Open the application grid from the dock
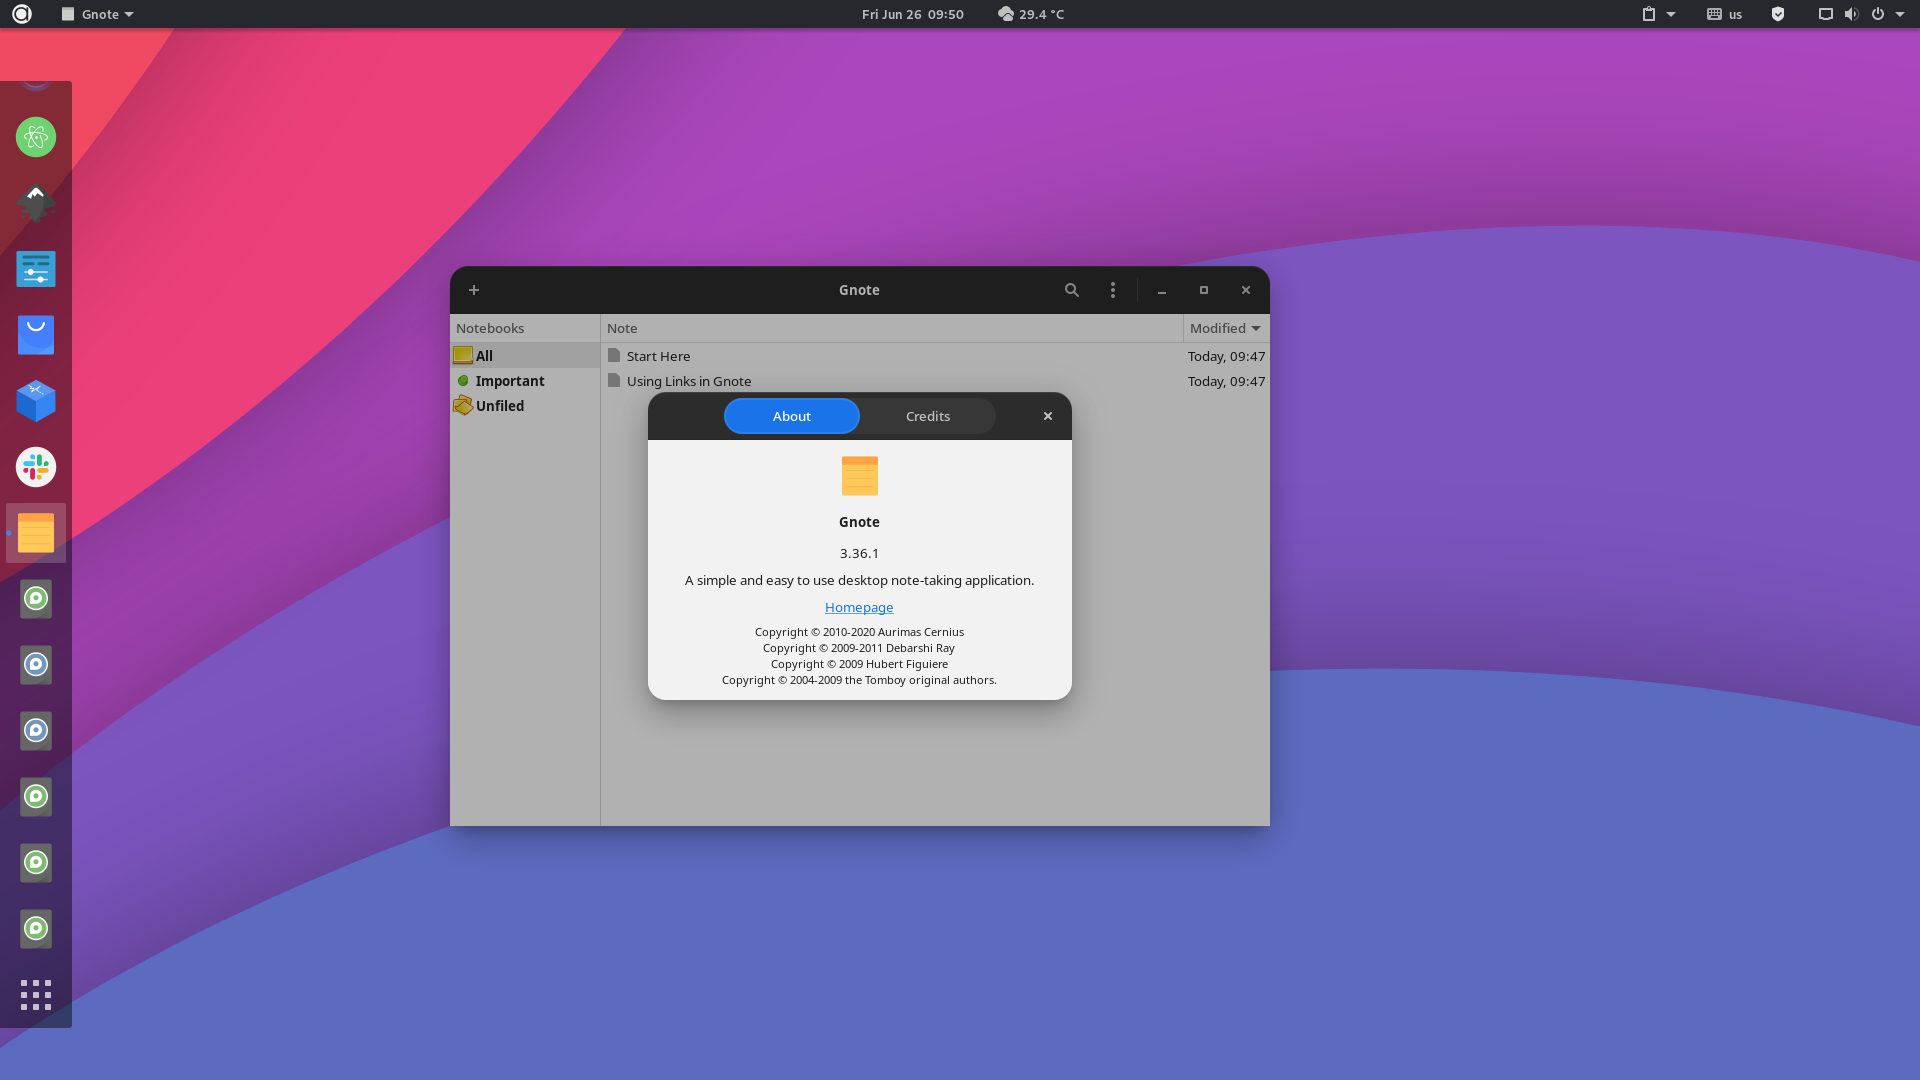Viewport: 1920px width, 1080px height. click(36, 994)
